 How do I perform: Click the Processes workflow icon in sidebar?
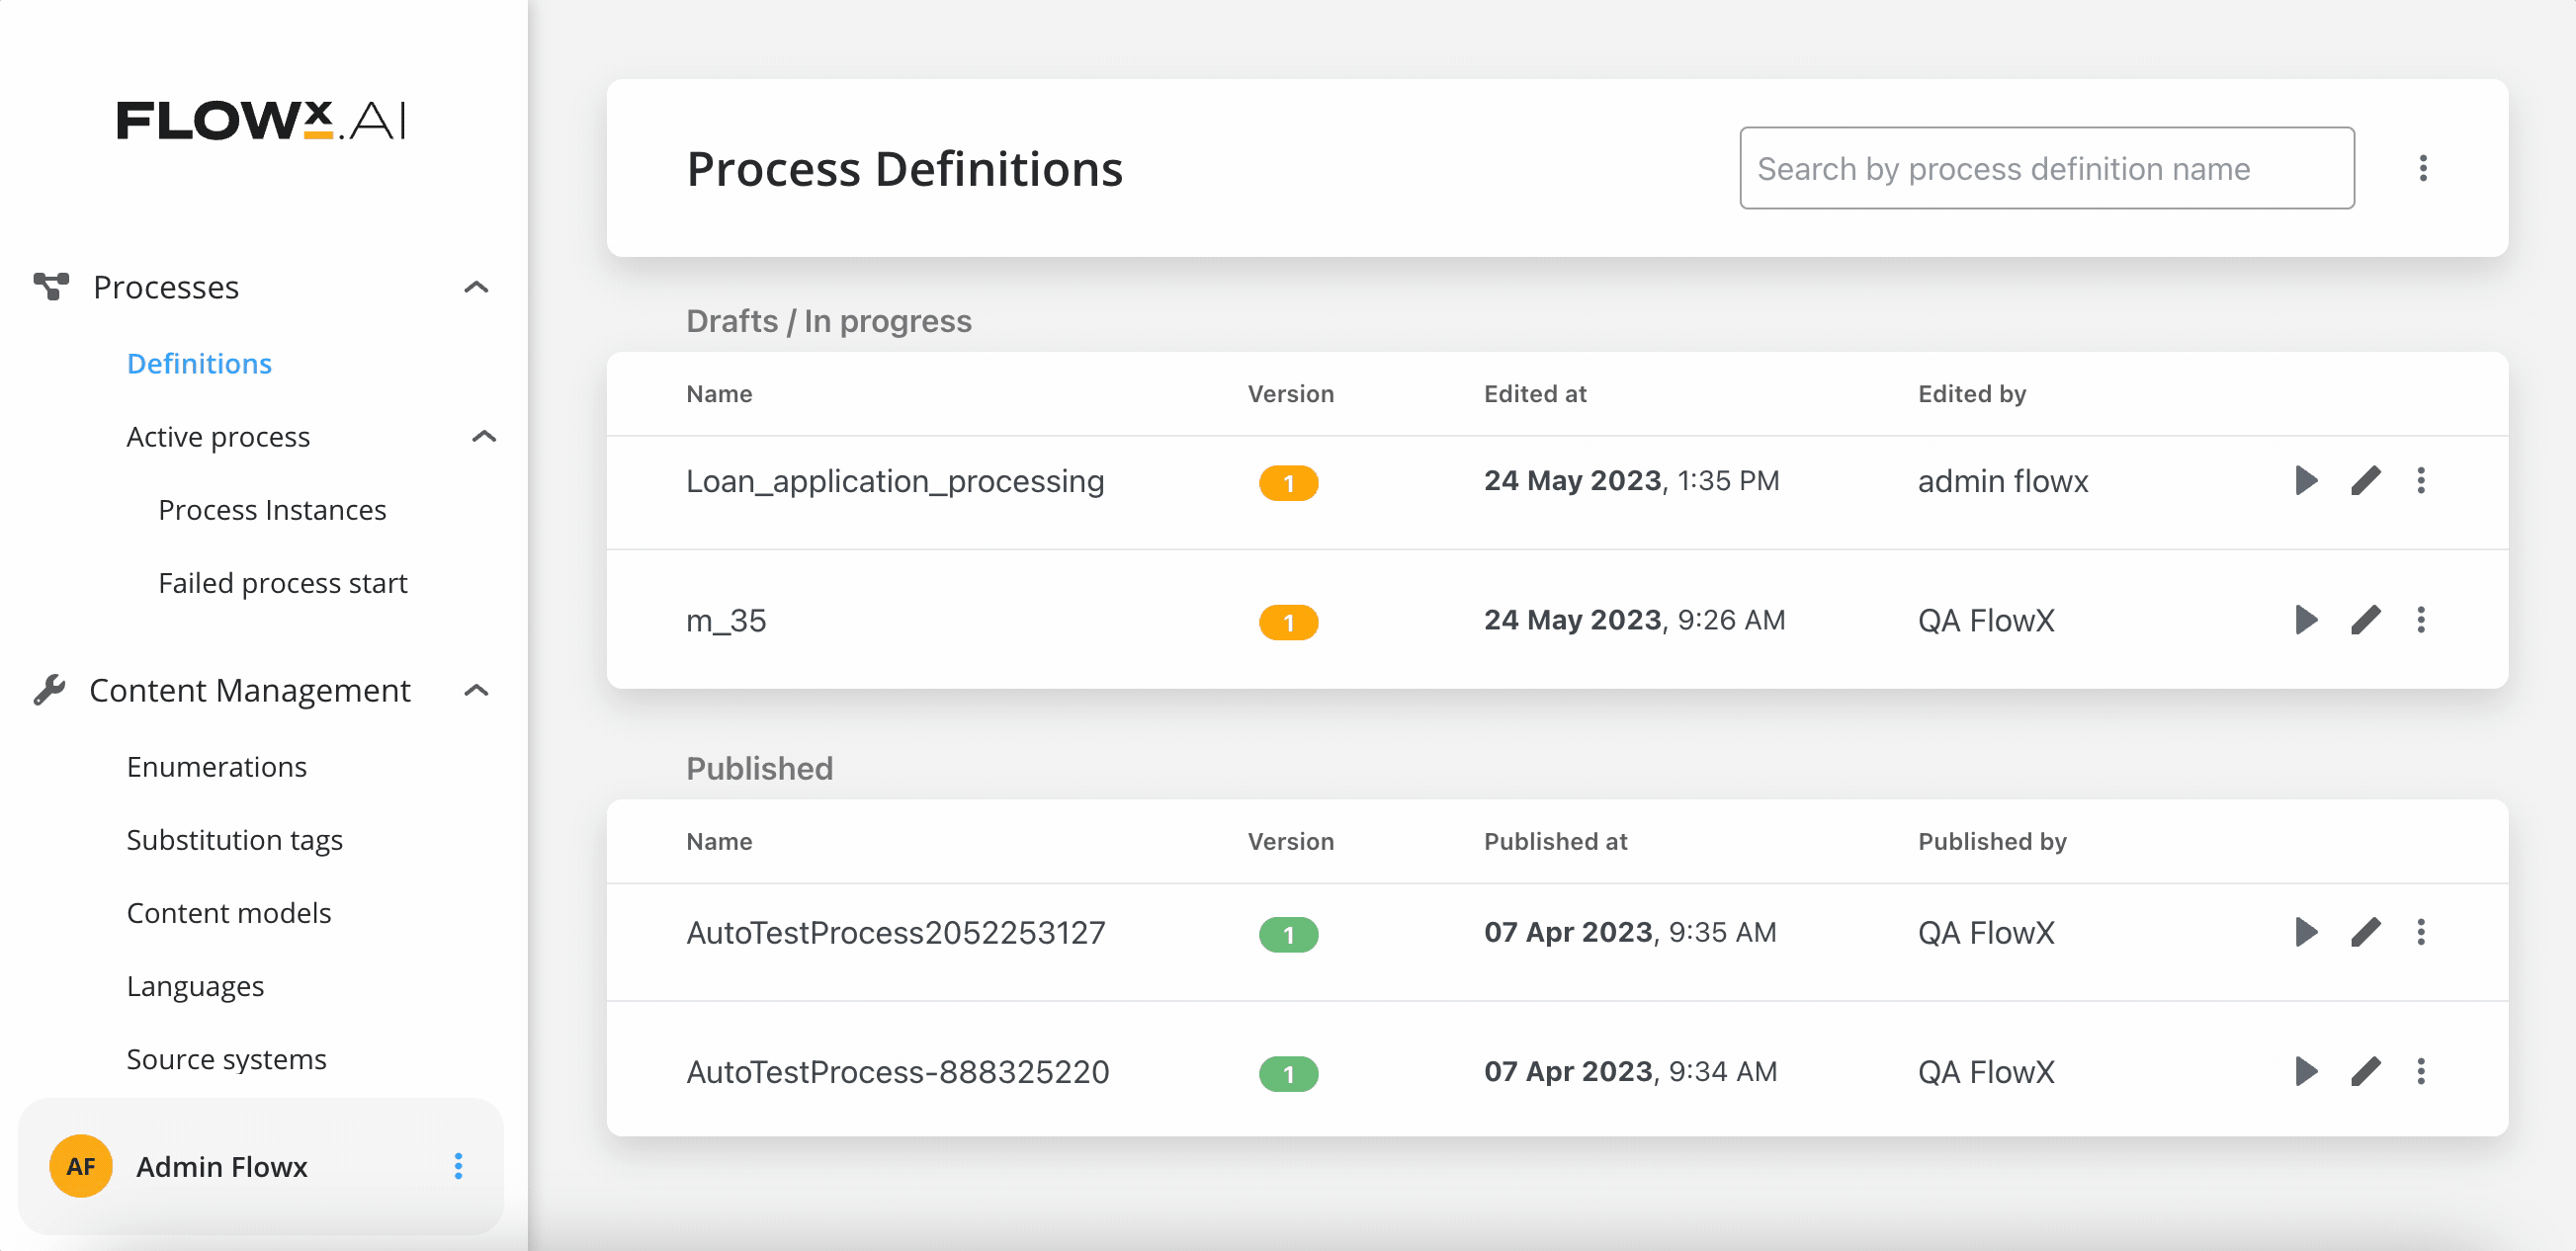(x=51, y=286)
